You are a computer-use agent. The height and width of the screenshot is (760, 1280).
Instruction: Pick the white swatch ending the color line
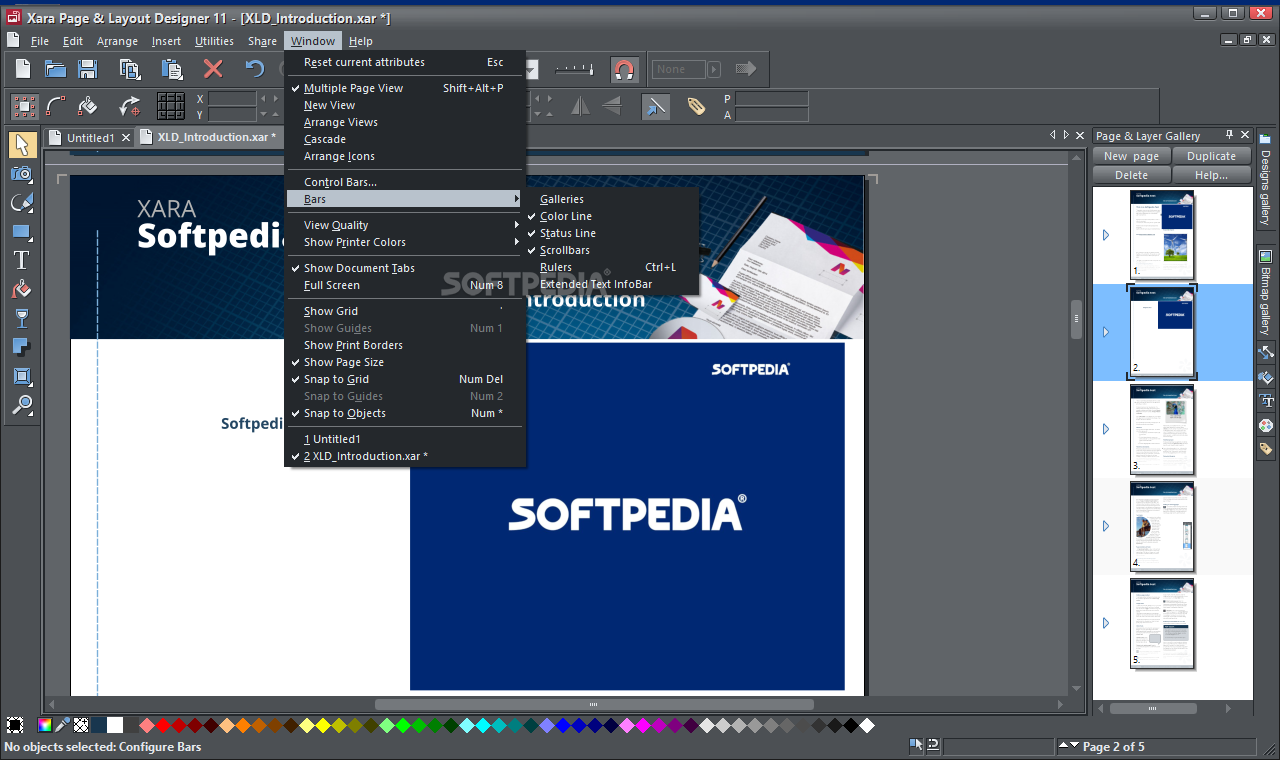866,725
